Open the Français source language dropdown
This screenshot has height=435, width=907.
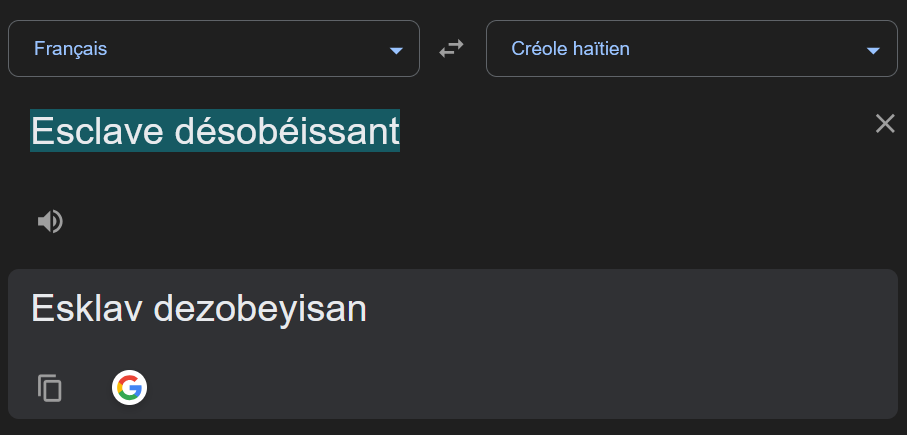pyautogui.click(x=213, y=48)
